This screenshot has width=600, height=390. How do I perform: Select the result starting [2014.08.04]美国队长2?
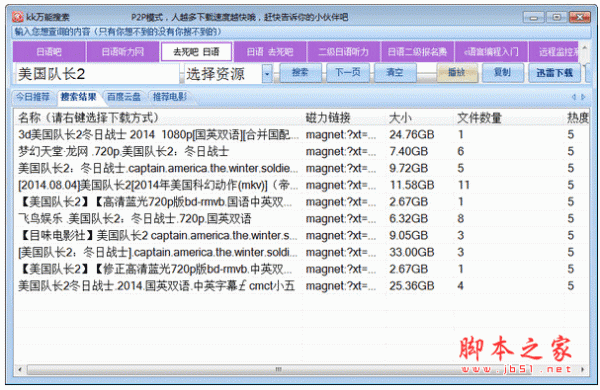click(158, 185)
